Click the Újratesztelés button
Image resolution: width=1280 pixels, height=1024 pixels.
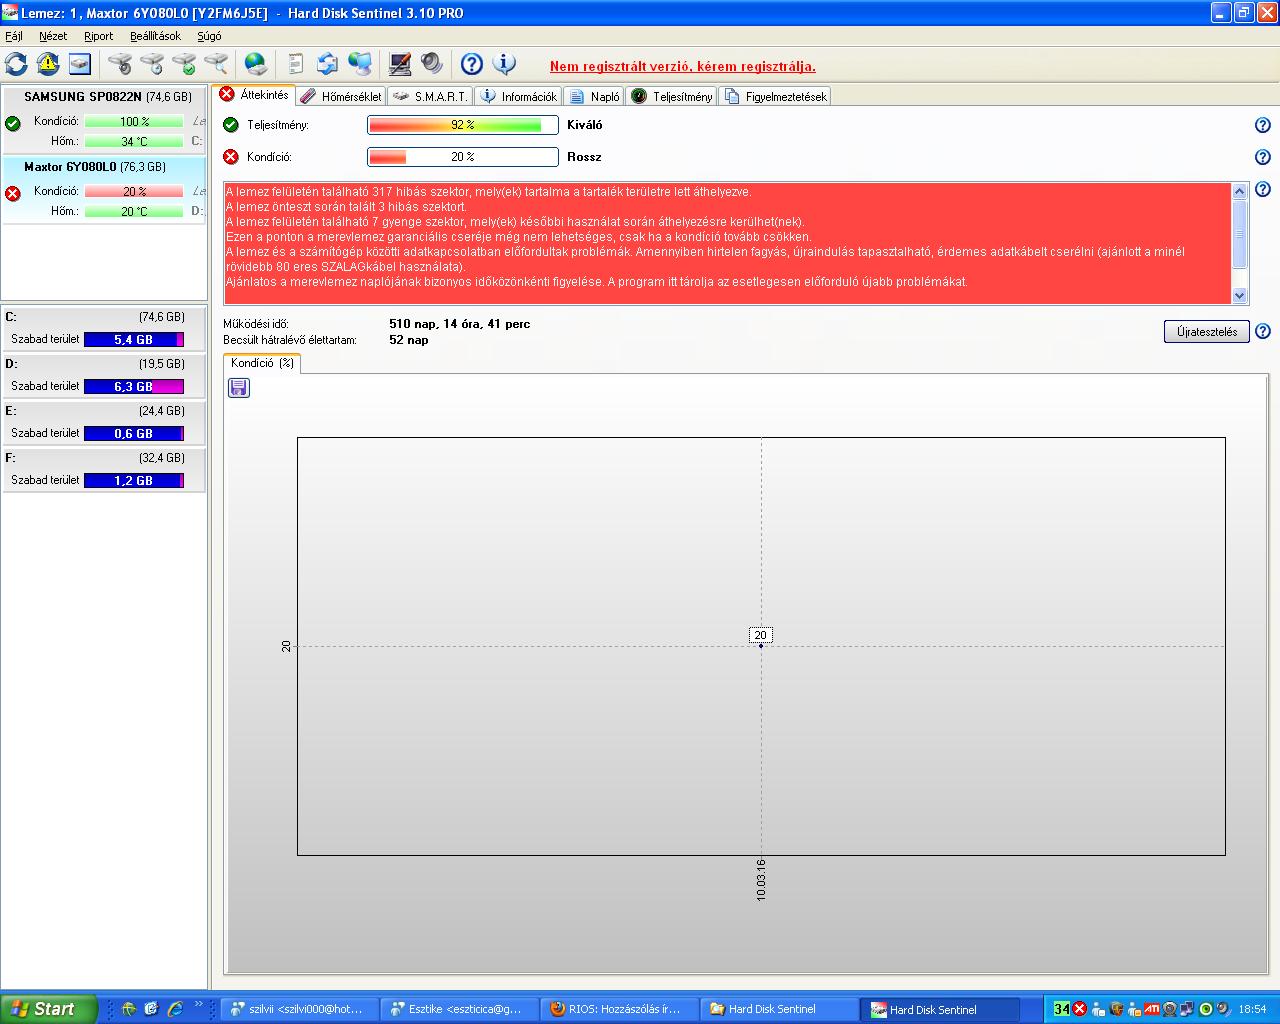pos(1207,331)
